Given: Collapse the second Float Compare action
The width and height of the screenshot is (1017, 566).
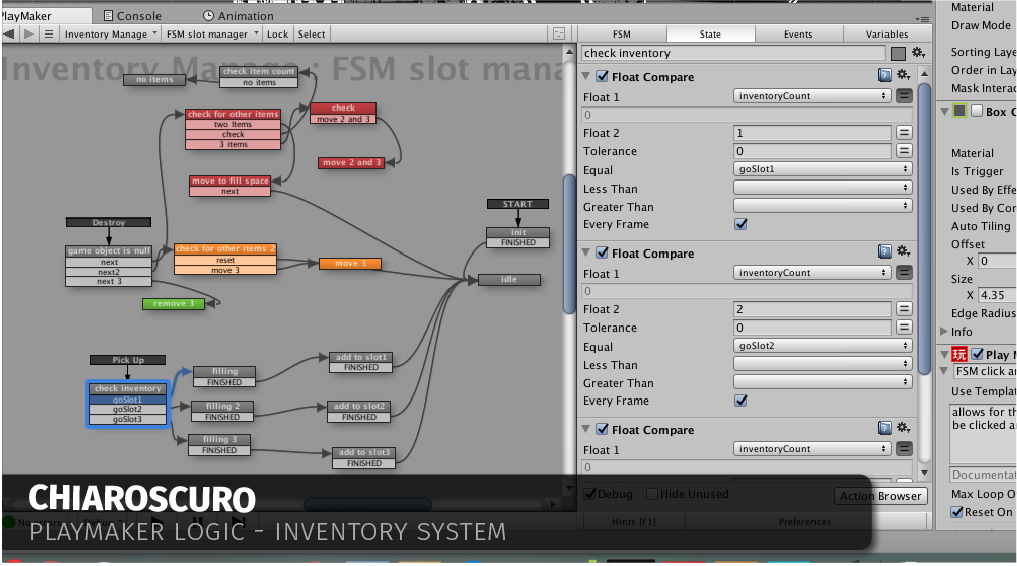Looking at the screenshot, I should (587, 253).
